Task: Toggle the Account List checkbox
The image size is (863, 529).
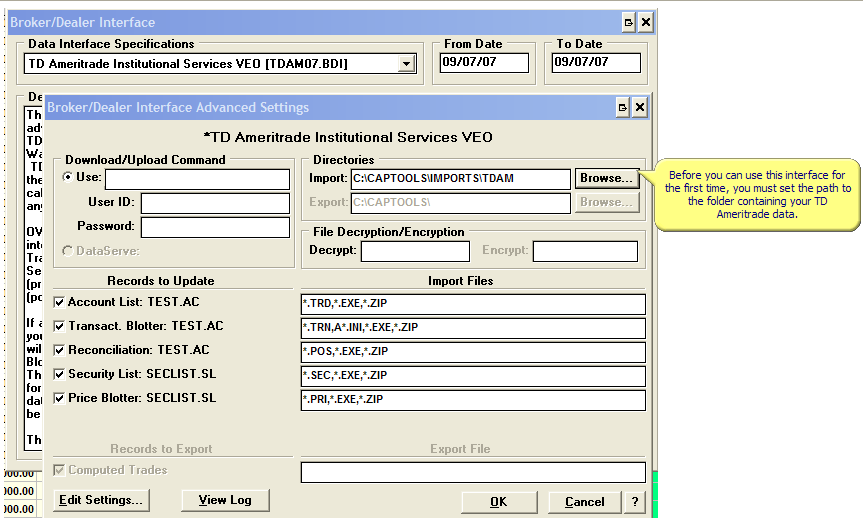Action: (x=59, y=302)
